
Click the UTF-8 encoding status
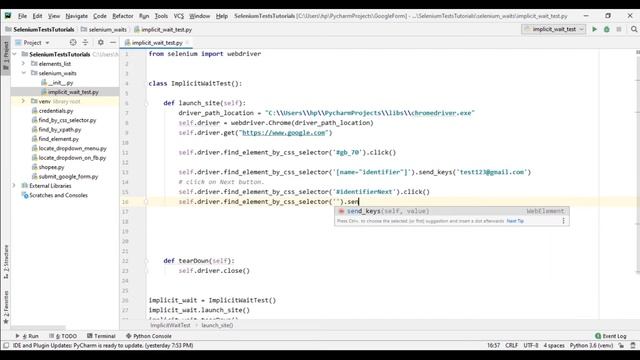point(531,345)
